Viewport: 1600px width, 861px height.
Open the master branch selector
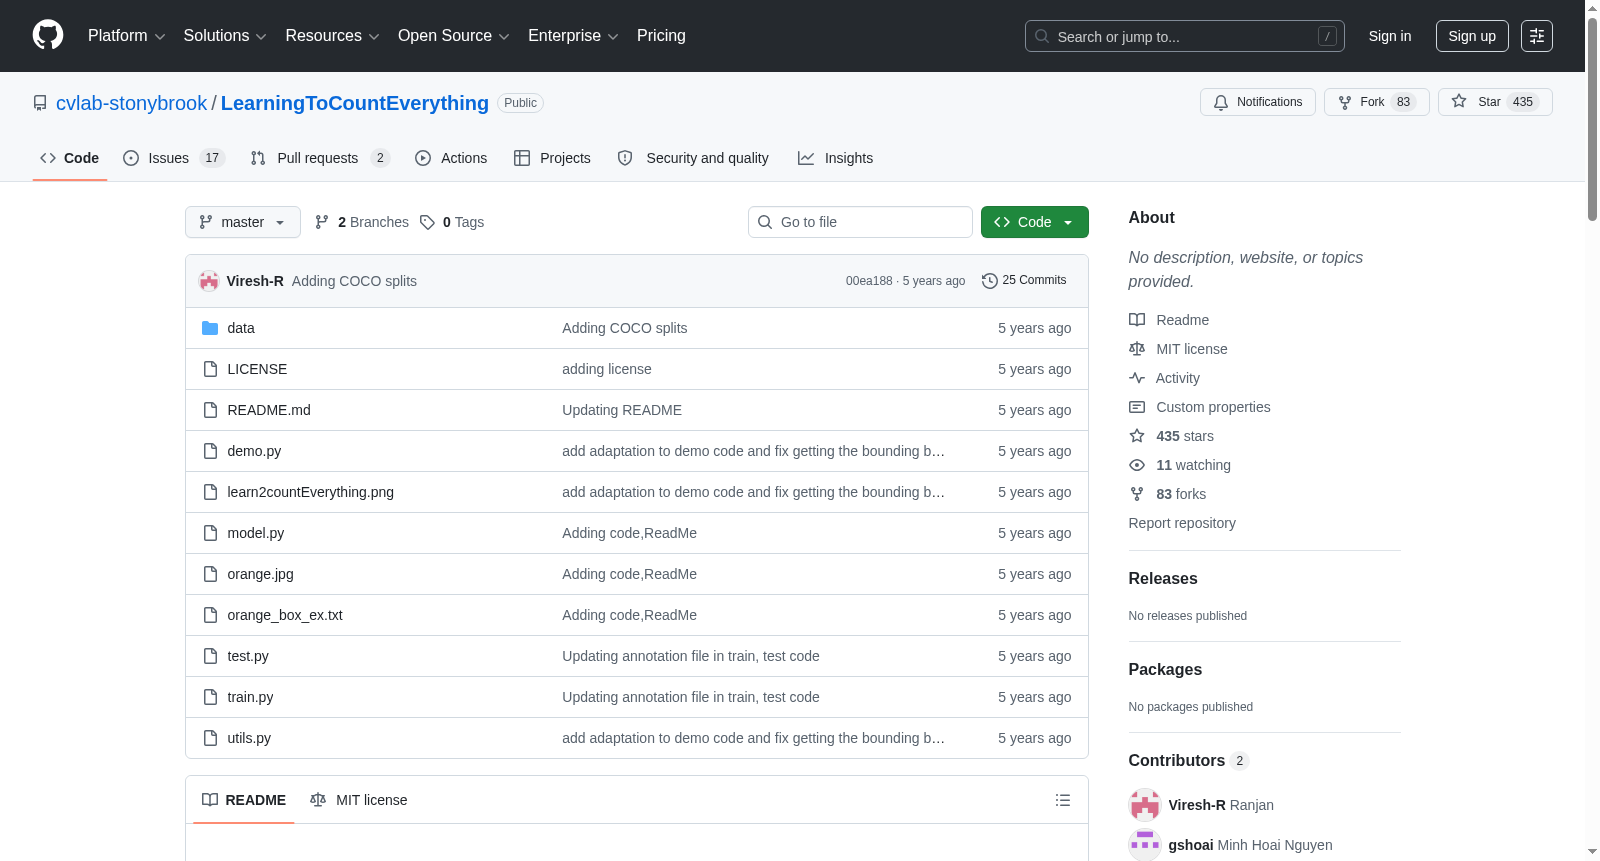(243, 222)
